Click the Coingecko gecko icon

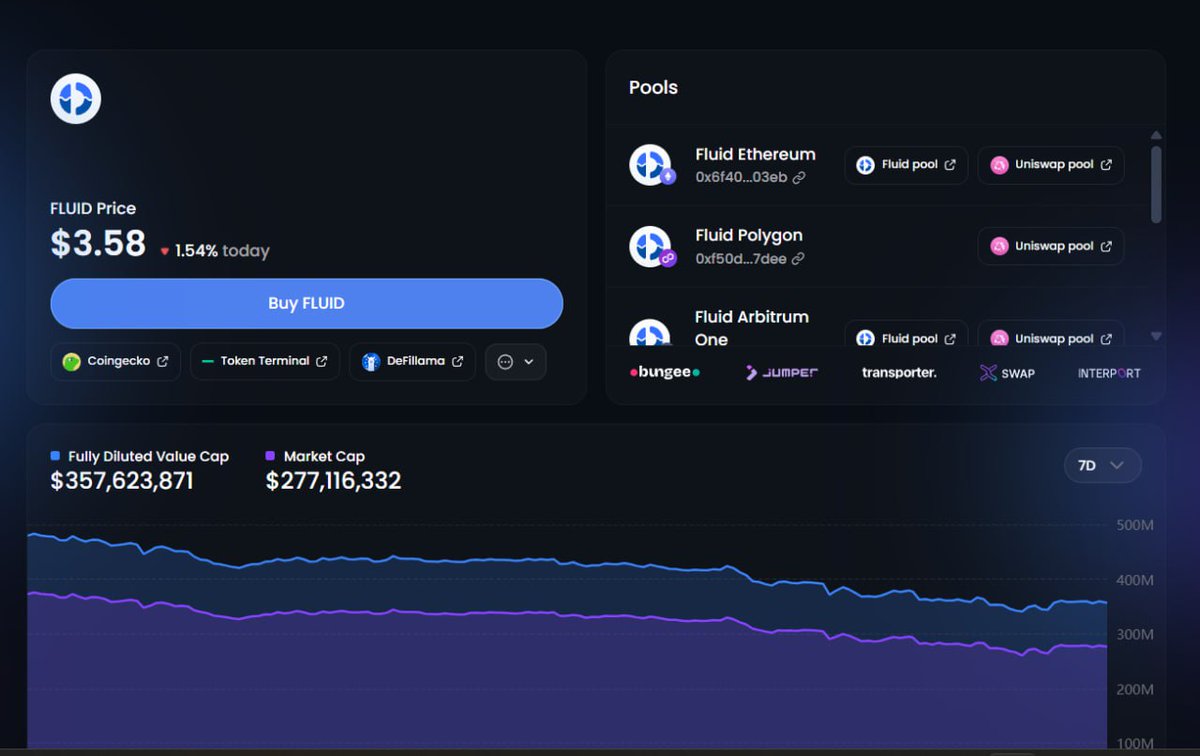(x=71, y=361)
